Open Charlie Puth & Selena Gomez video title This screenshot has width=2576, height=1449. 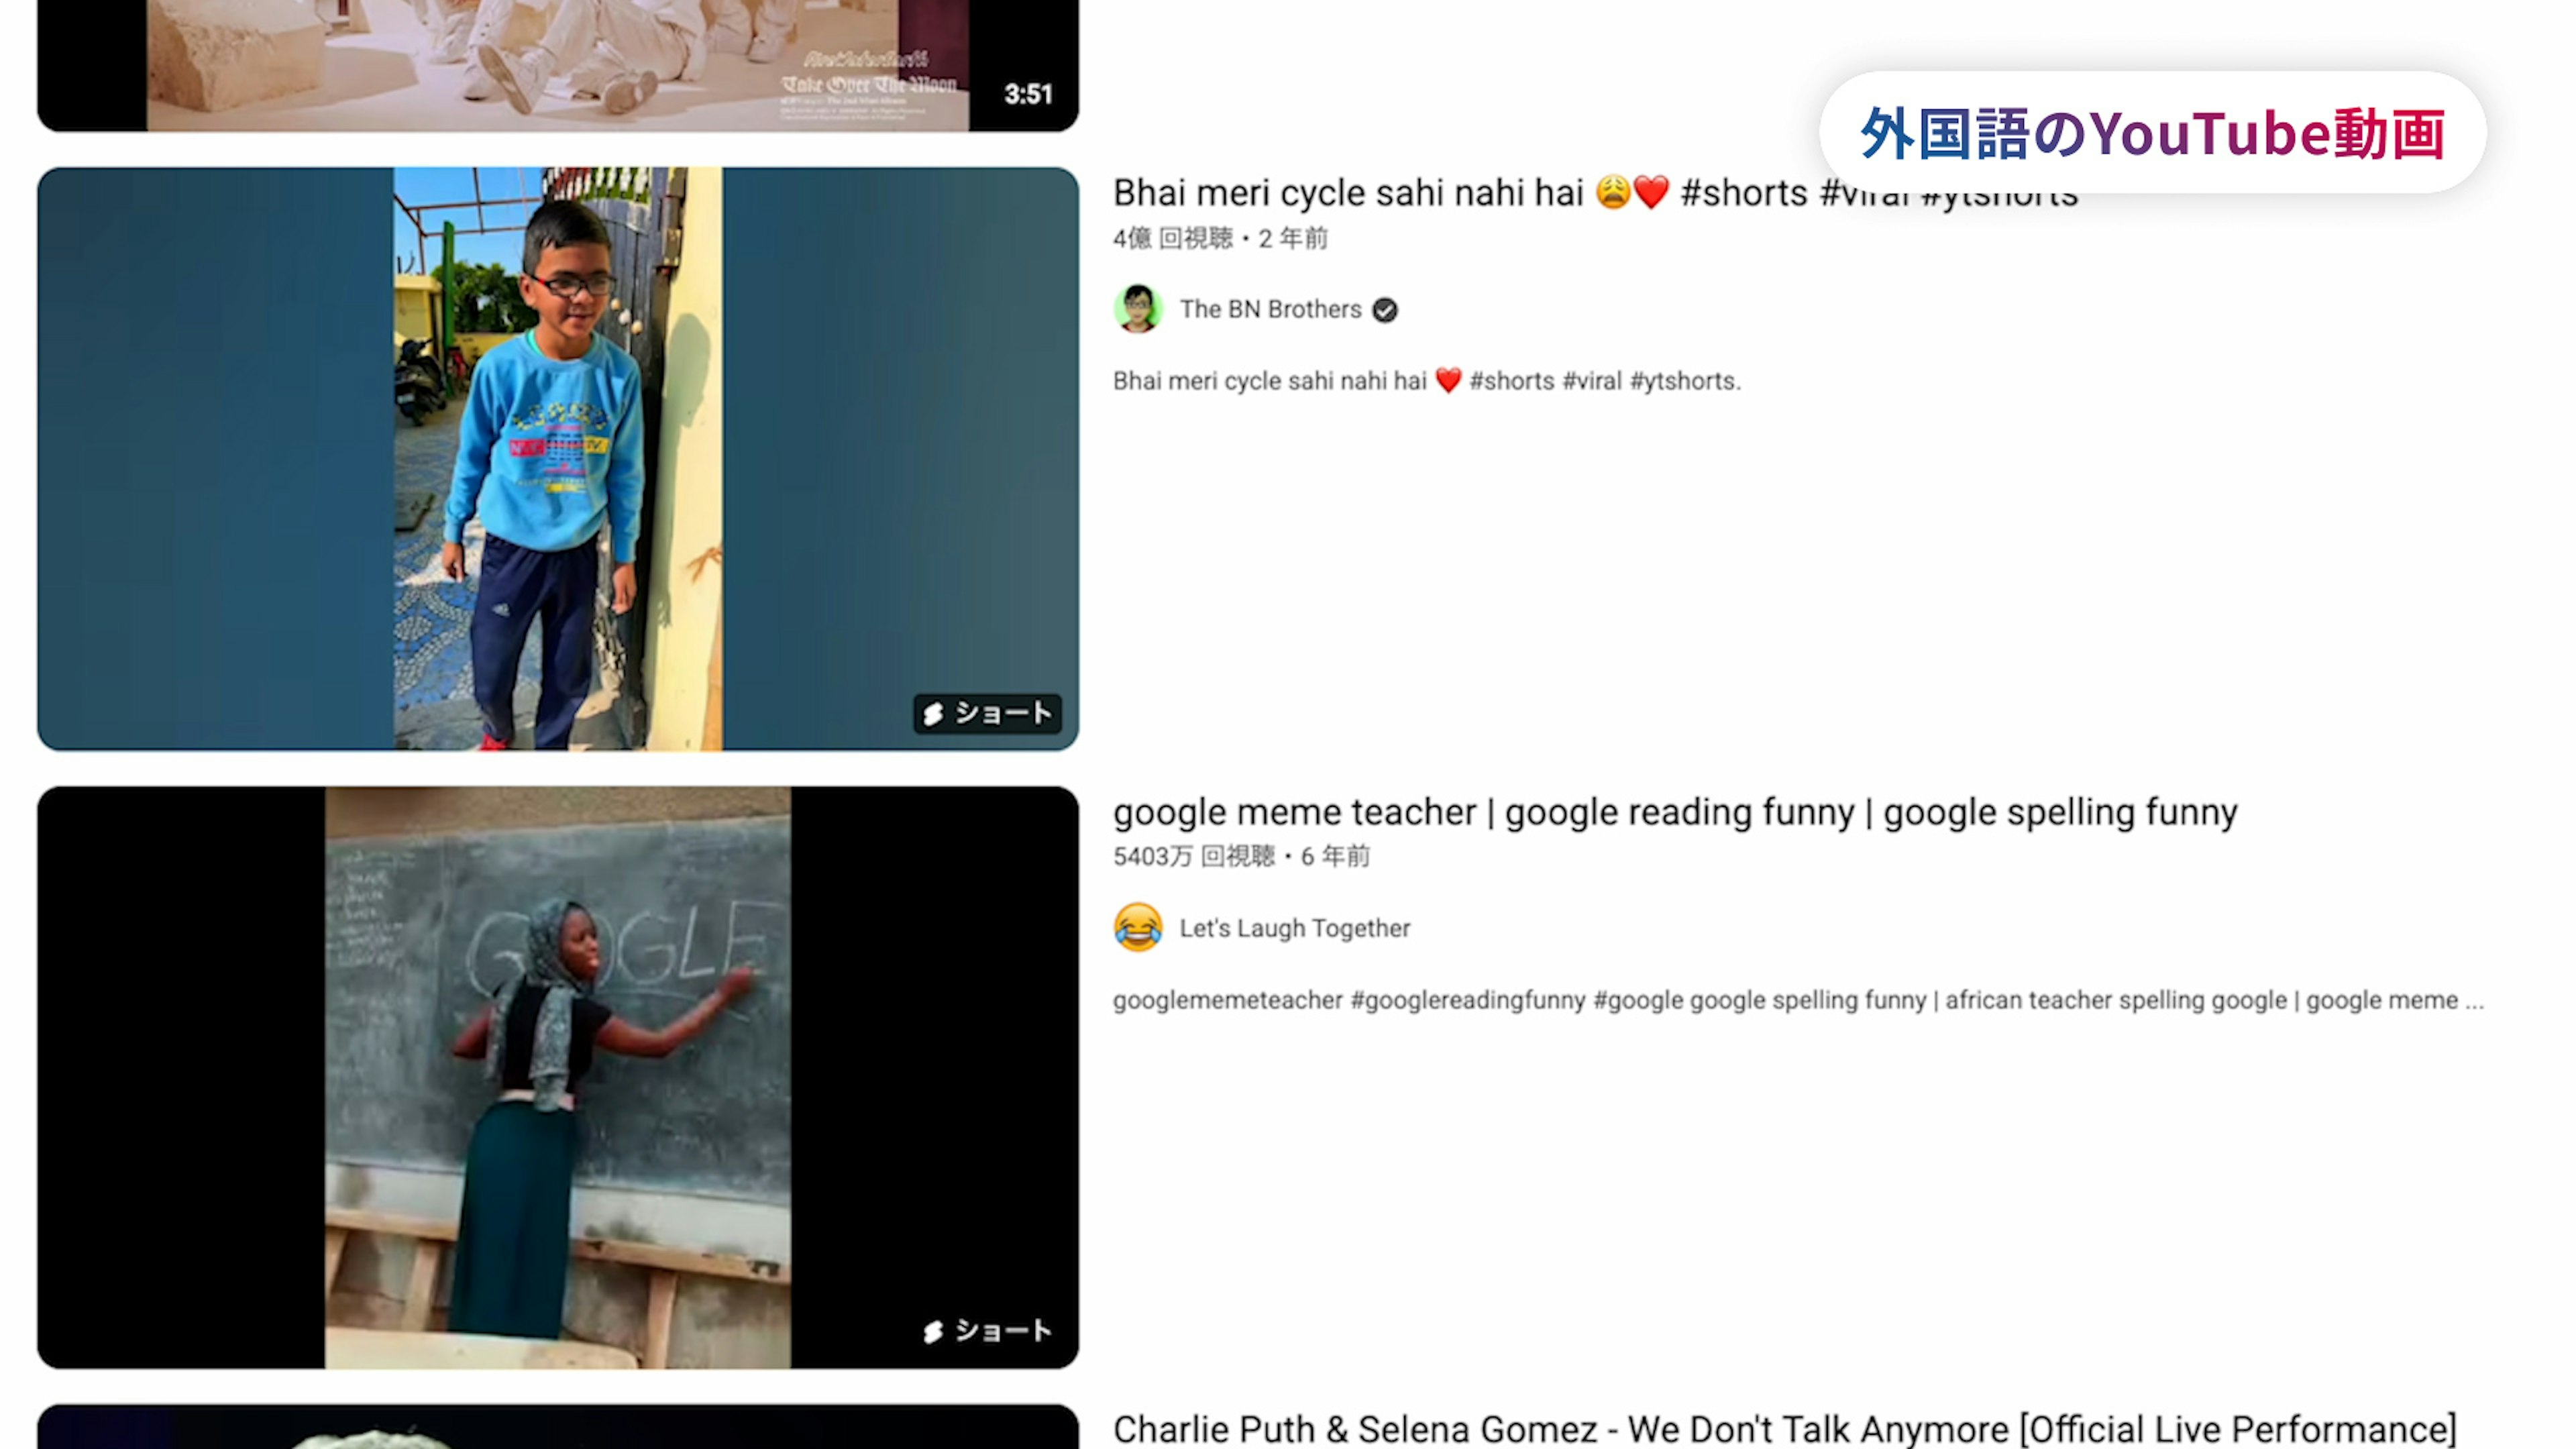(1784, 1428)
